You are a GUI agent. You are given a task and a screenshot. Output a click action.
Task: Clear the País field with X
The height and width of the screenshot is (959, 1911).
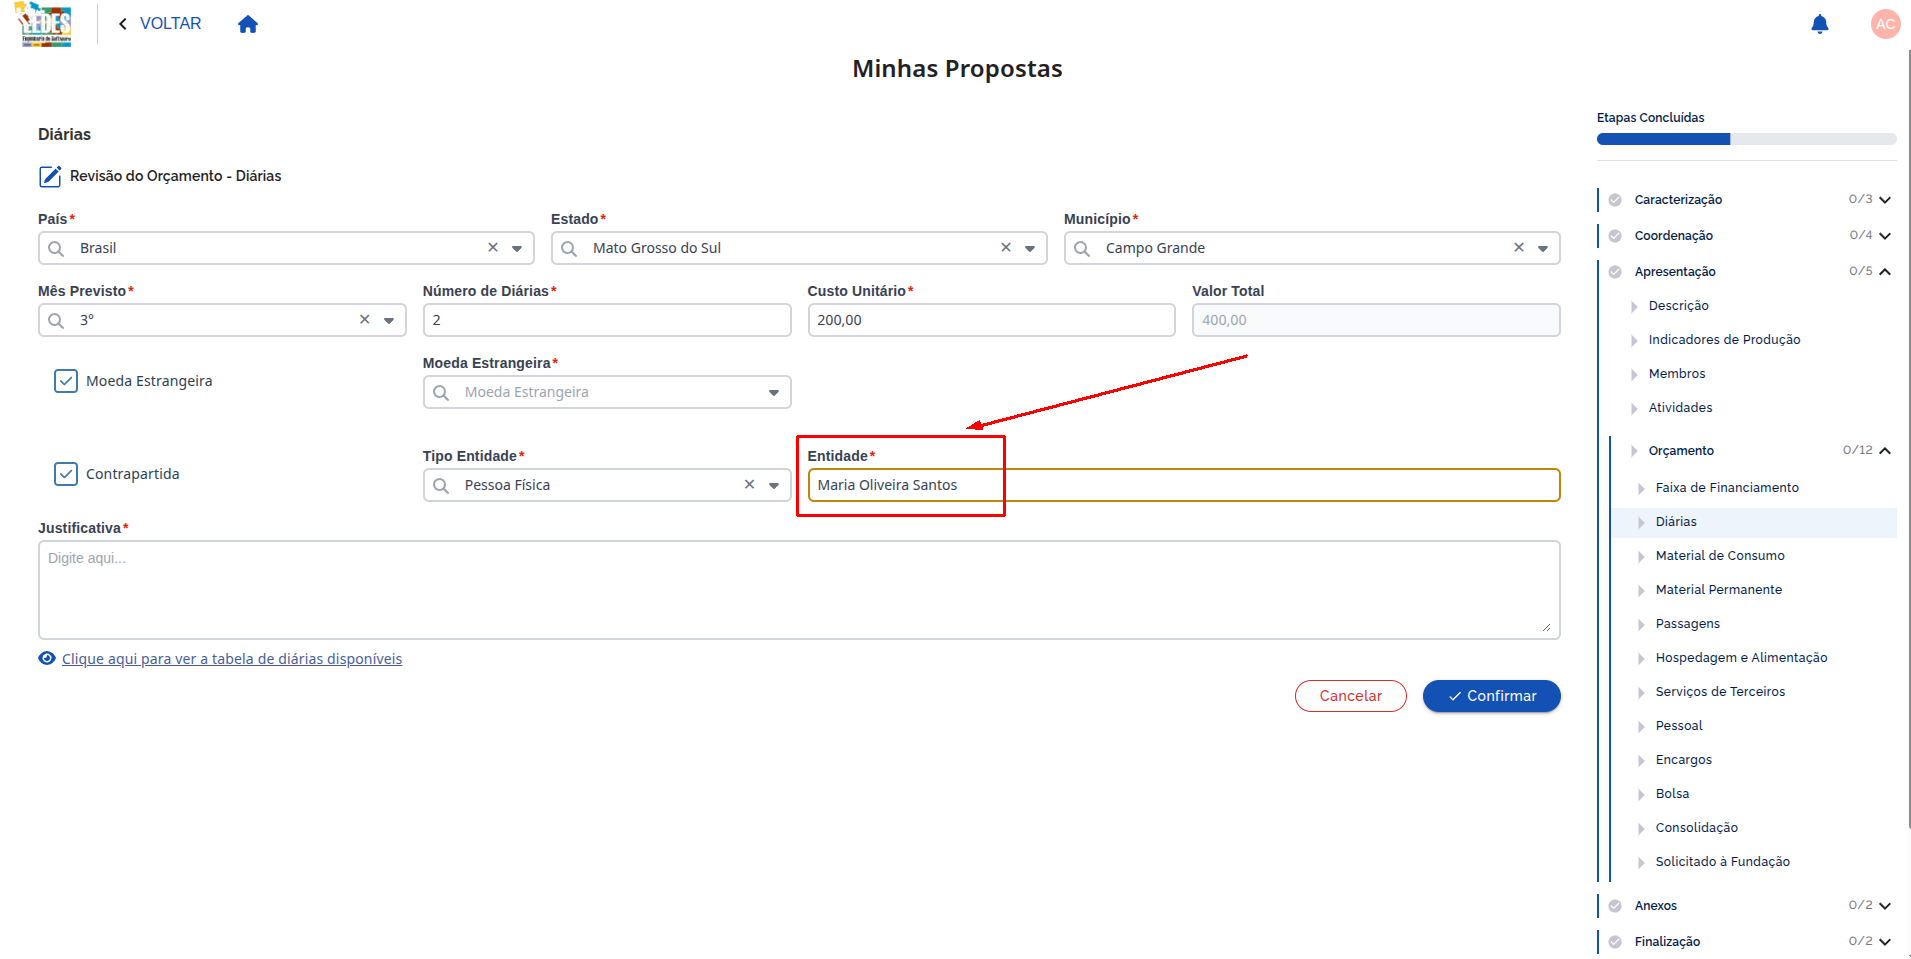[x=493, y=248]
